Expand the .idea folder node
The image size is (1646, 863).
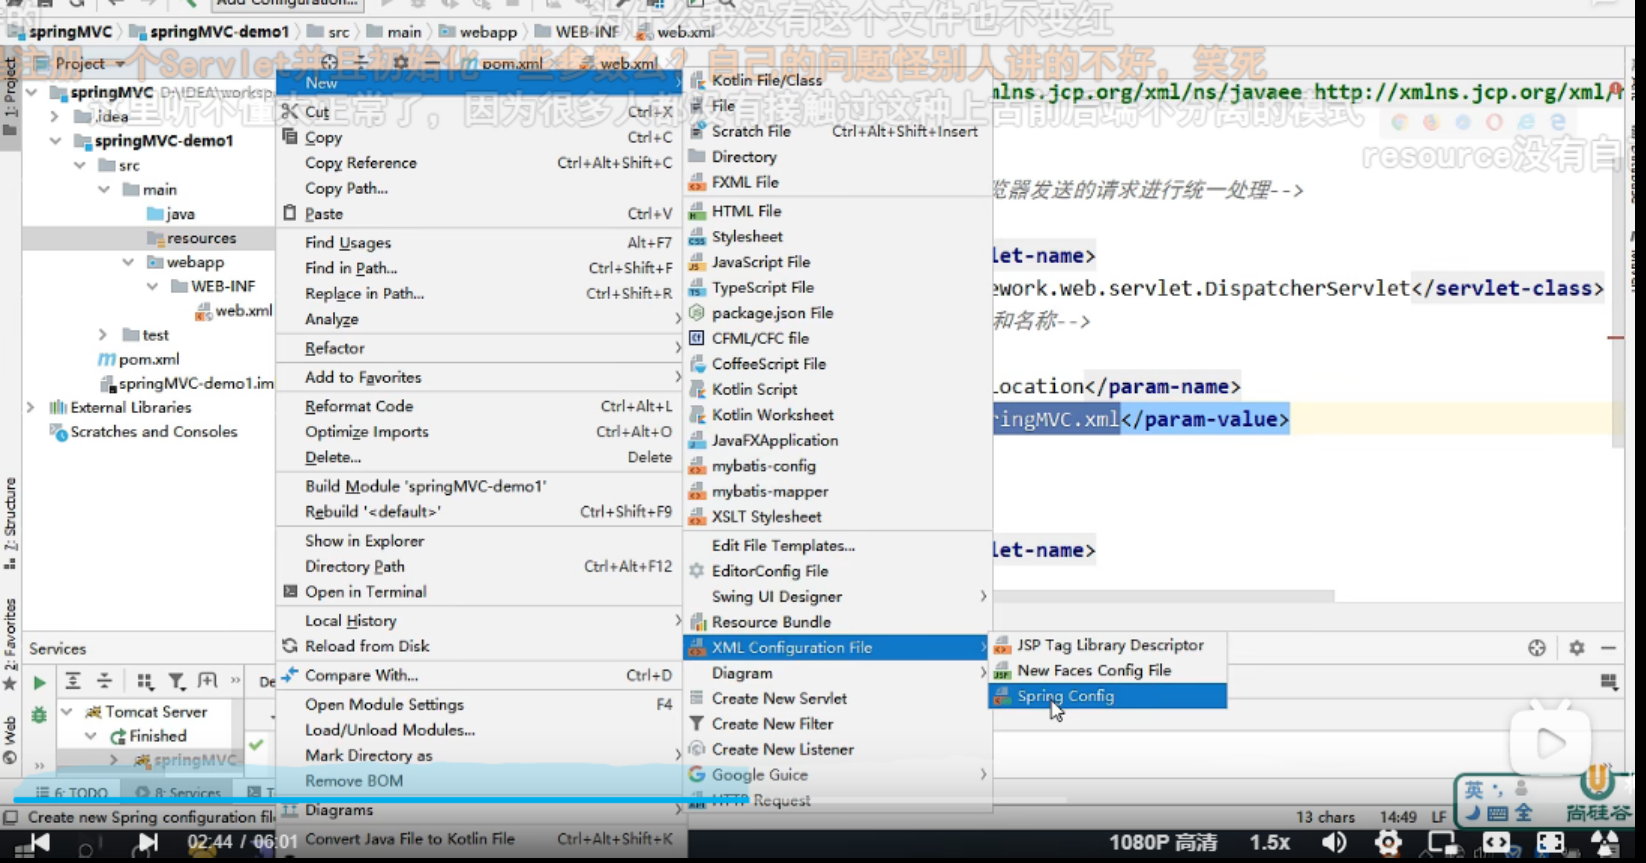(55, 116)
